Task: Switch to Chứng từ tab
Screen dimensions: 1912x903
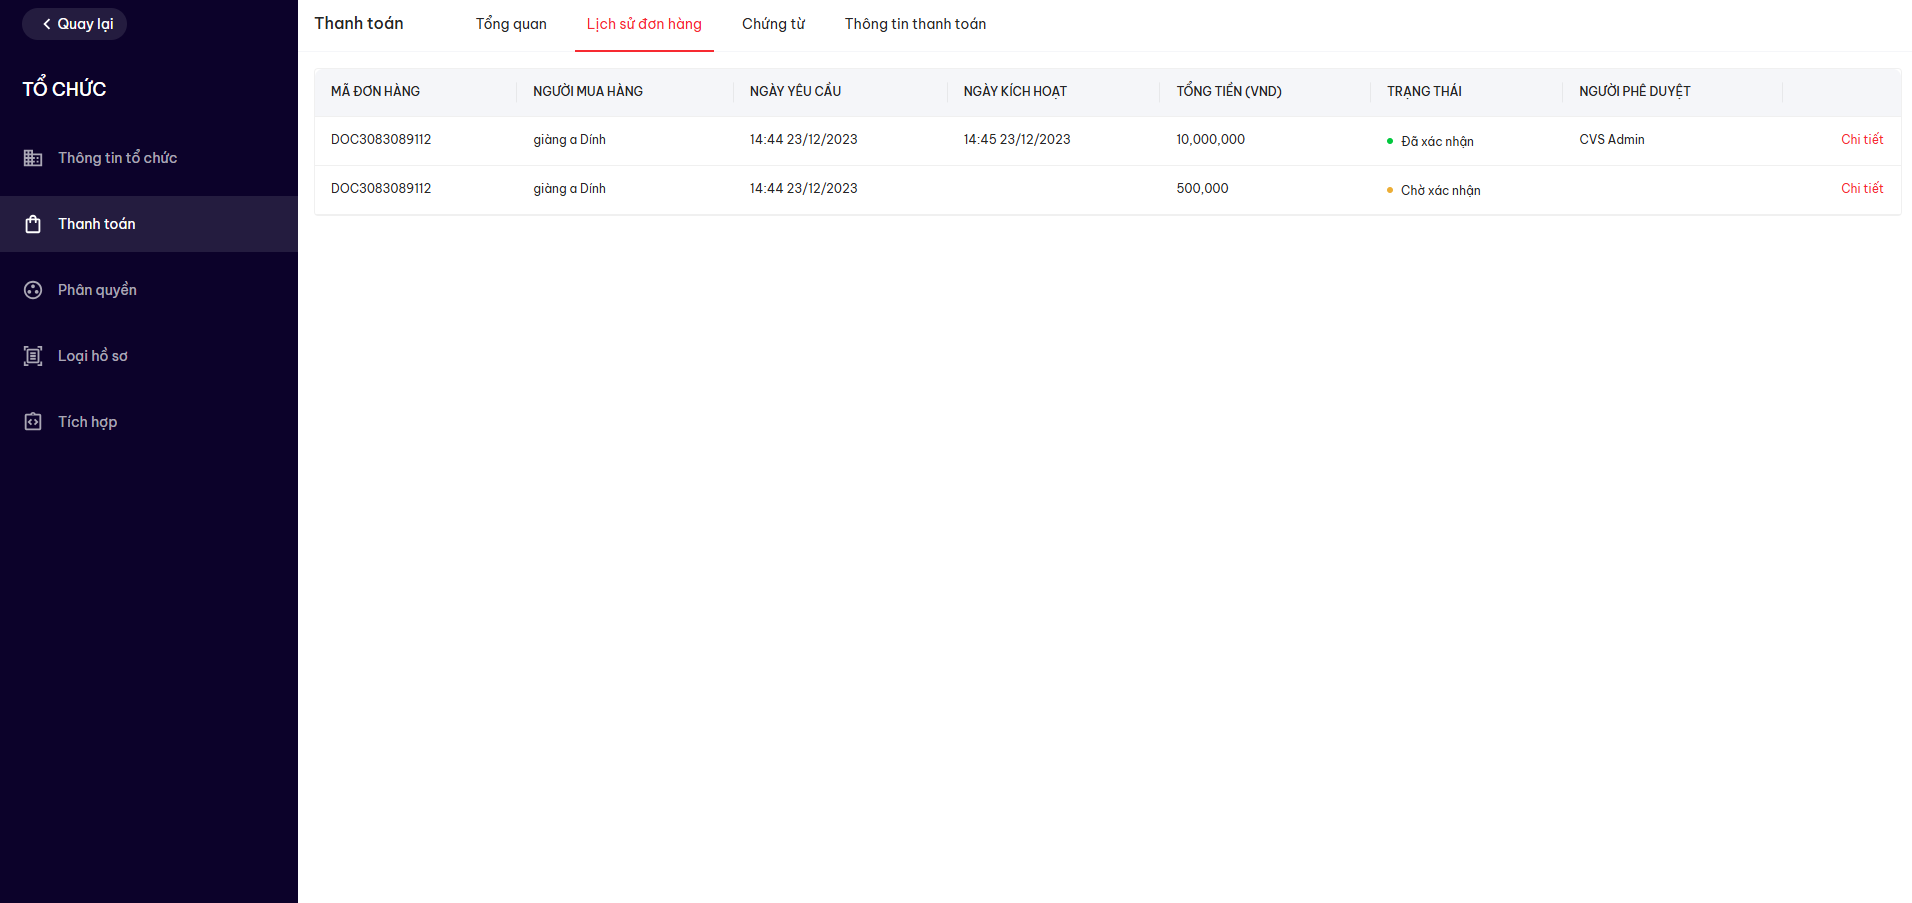Action: tap(773, 24)
